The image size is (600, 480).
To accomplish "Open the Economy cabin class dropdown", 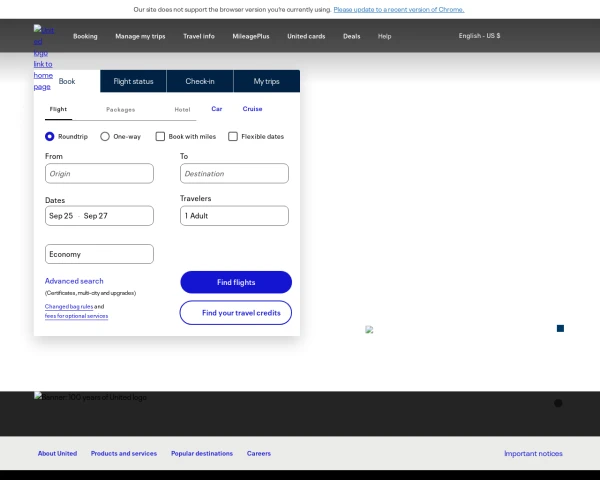I will (99, 254).
